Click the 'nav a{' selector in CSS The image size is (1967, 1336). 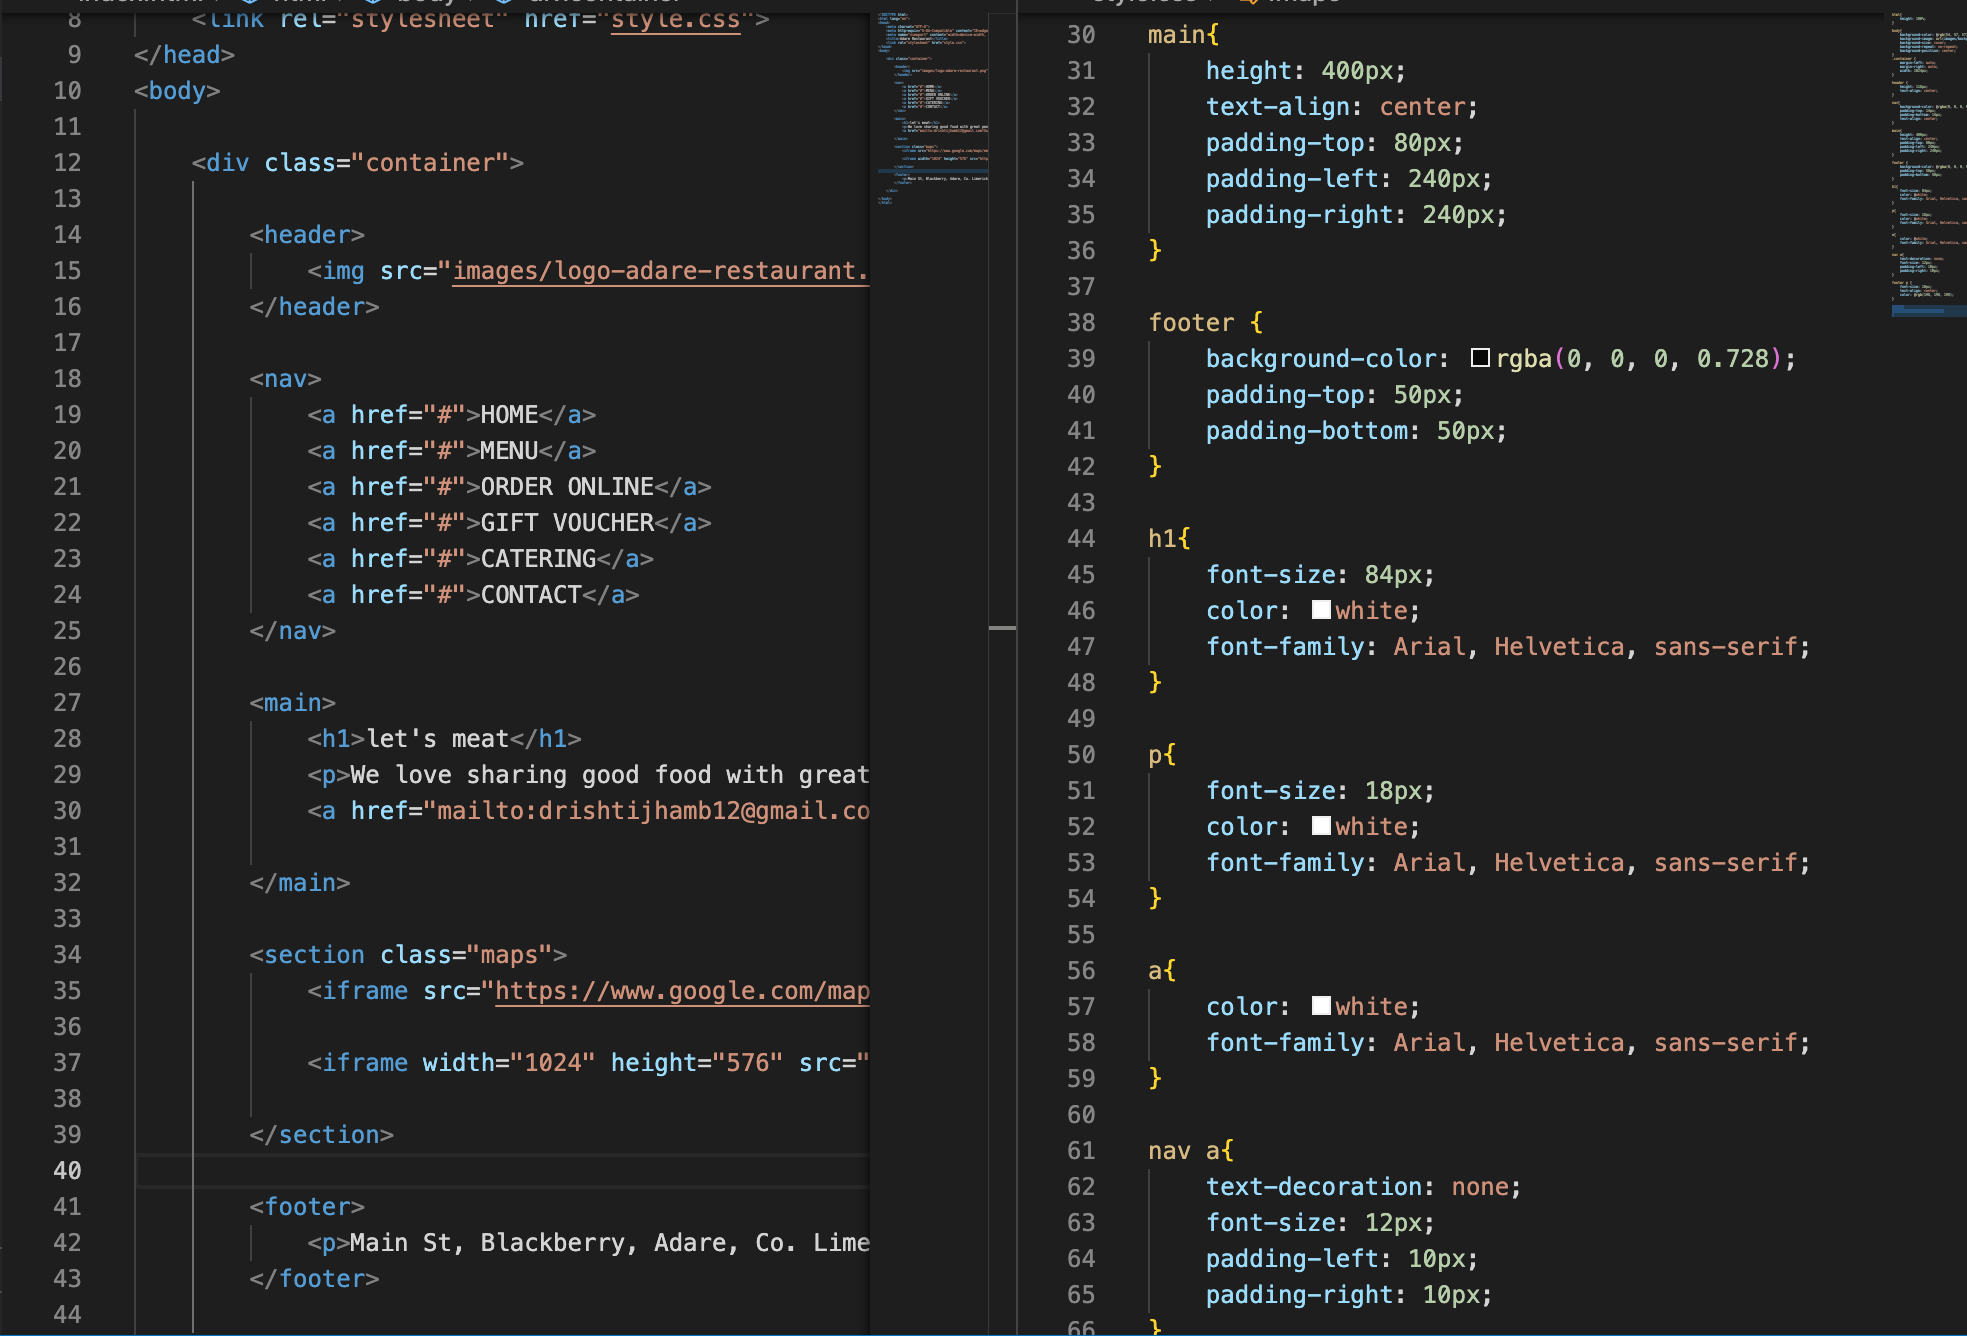click(x=1191, y=1151)
